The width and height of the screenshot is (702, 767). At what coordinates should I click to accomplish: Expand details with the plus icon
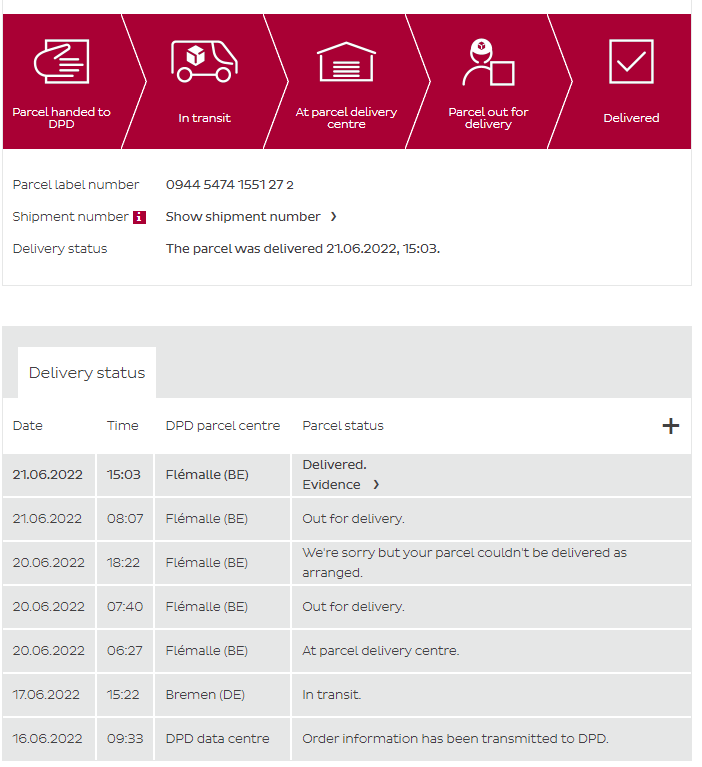coord(670,426)
